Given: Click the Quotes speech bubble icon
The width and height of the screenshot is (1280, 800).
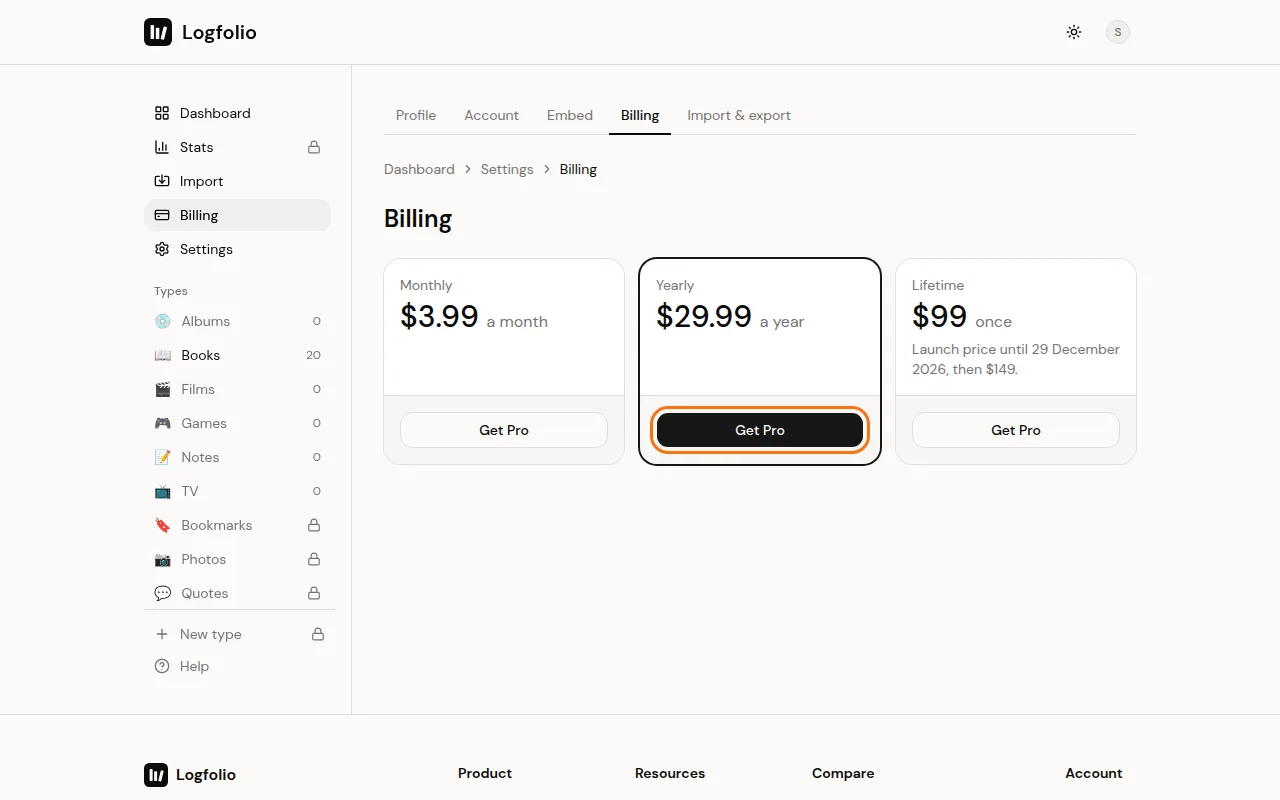Looking at the screenshot, I should [x=163, y=593].
